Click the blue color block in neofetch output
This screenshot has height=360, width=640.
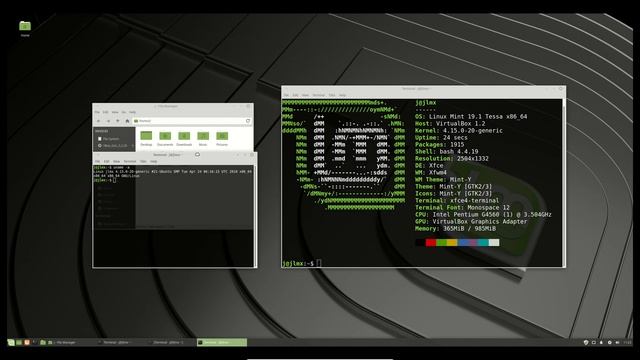click(x=462, y=242)
